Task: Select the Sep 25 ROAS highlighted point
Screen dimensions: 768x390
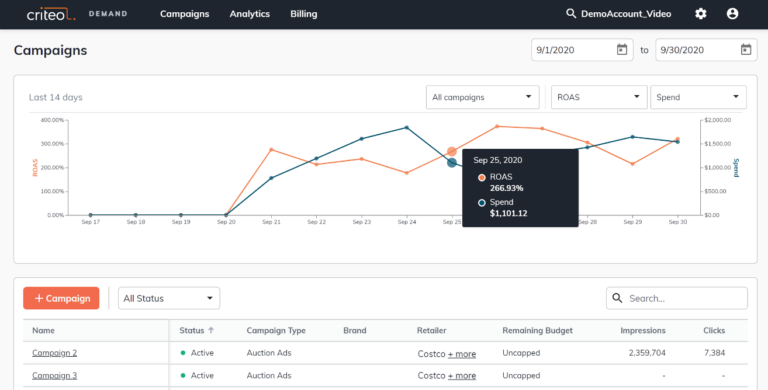Action: pyautogui.click(x=452, y=151)
